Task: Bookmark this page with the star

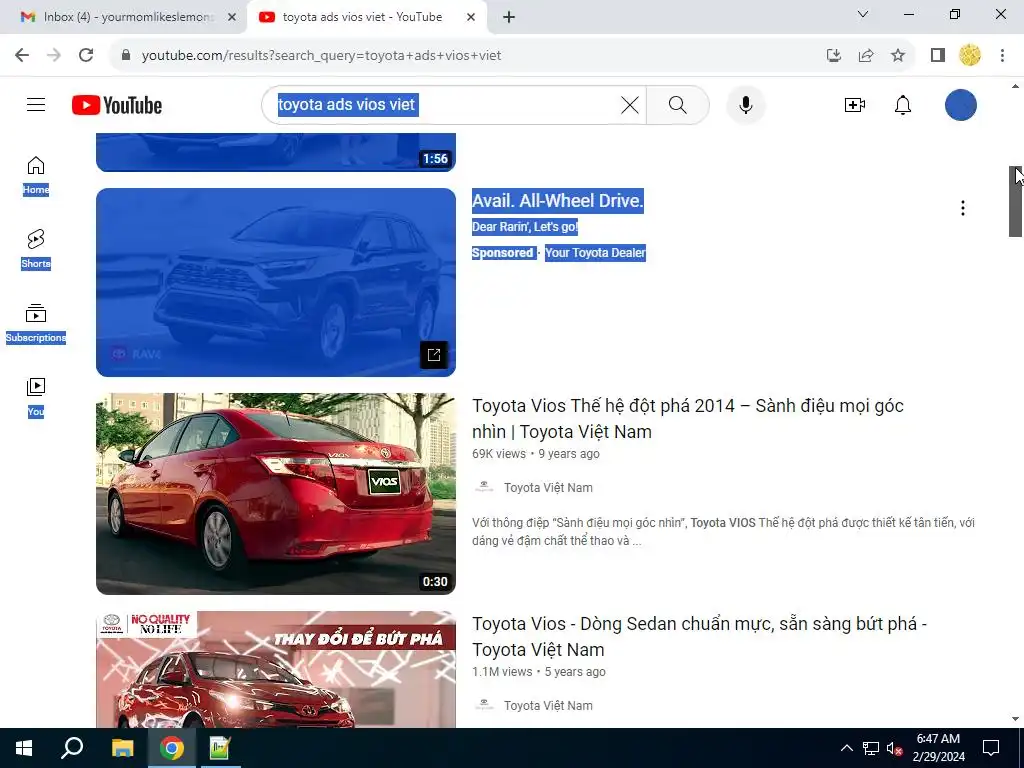Action: tap(898, 56)
